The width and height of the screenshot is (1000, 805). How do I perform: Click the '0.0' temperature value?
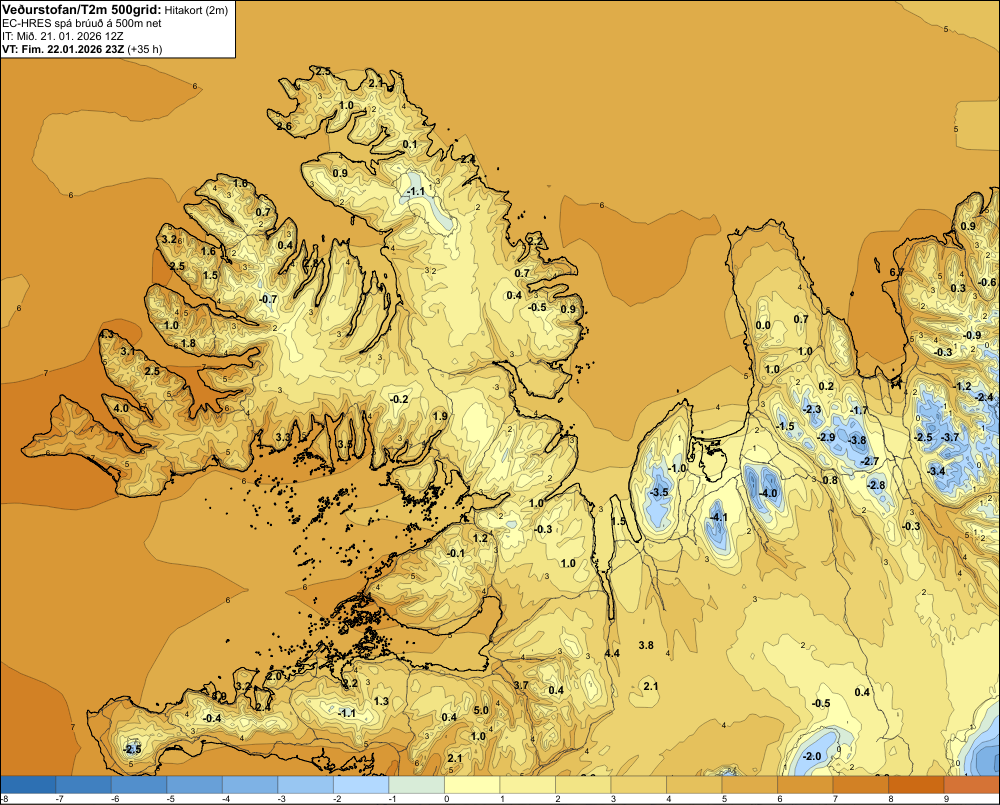[x=763, y=325]
